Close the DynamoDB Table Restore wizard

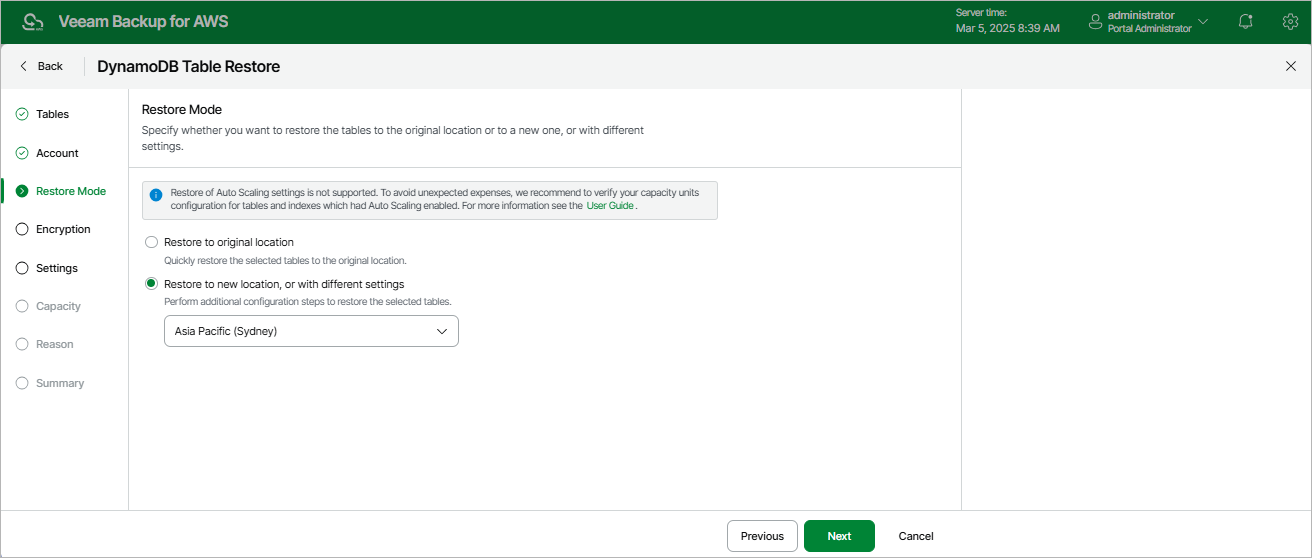pyautogui.click(x=1290, y=66)
